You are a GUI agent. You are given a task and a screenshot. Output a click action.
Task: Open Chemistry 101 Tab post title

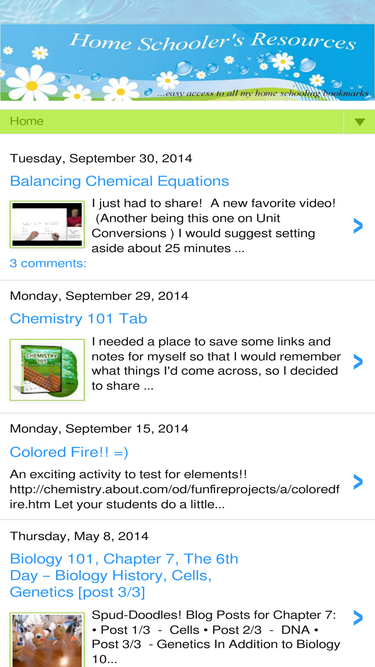[x=79, y=319]
